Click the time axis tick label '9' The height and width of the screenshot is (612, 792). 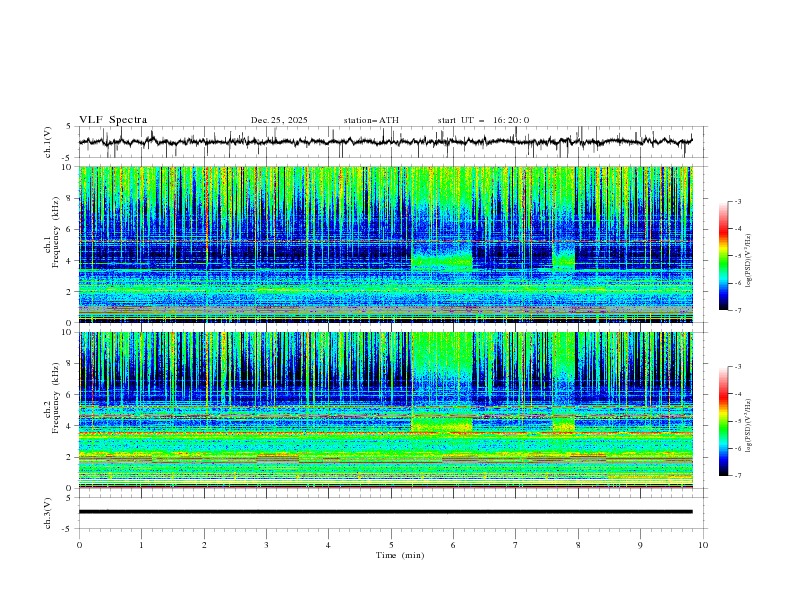pos(640,545)
